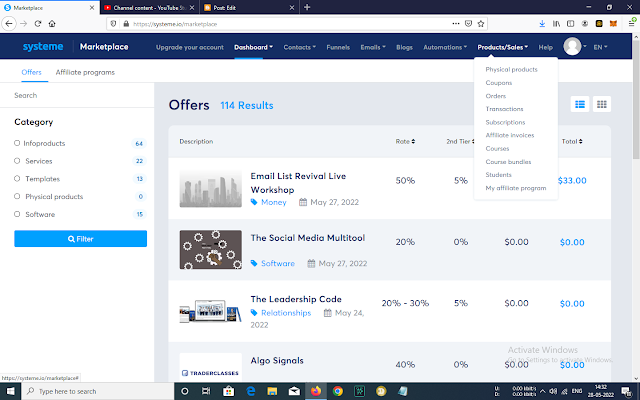
Task: Open a new browser tab
Action: tap(307, 7)
